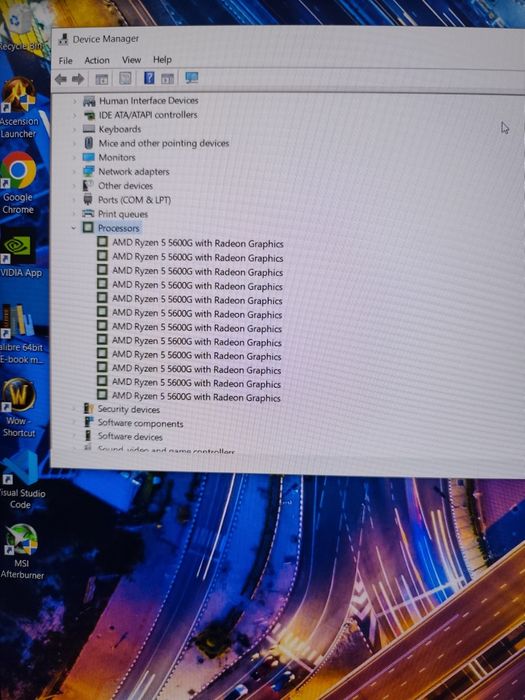Select the Human Interface Devices icon
Viewport: 525px width, 700px height.
(89, 101)
